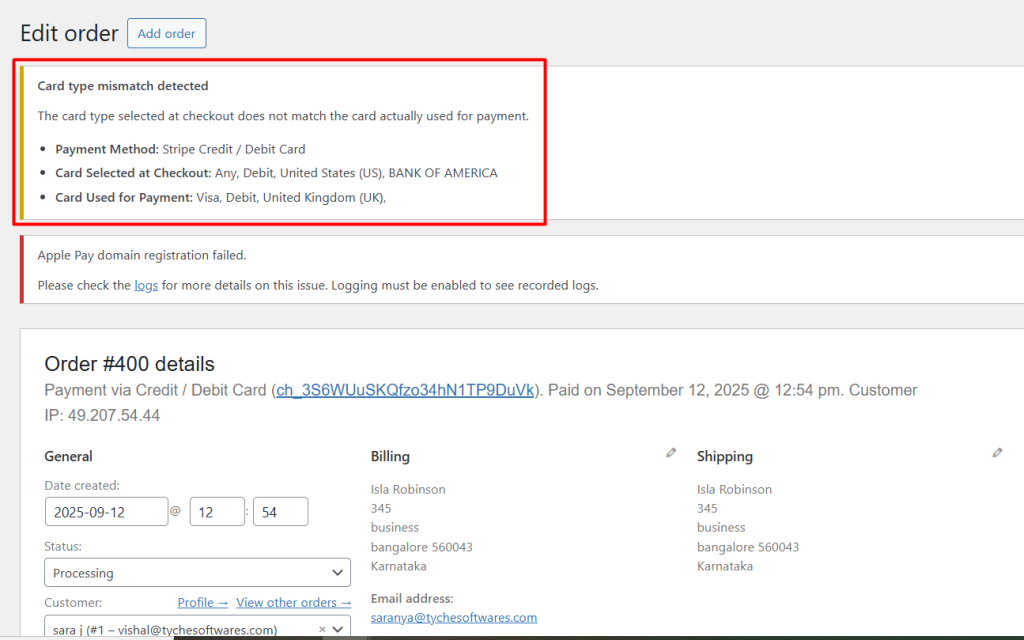
Task: Open the logs link in Apple Pay notice
Action: click(x=146, y=285)
